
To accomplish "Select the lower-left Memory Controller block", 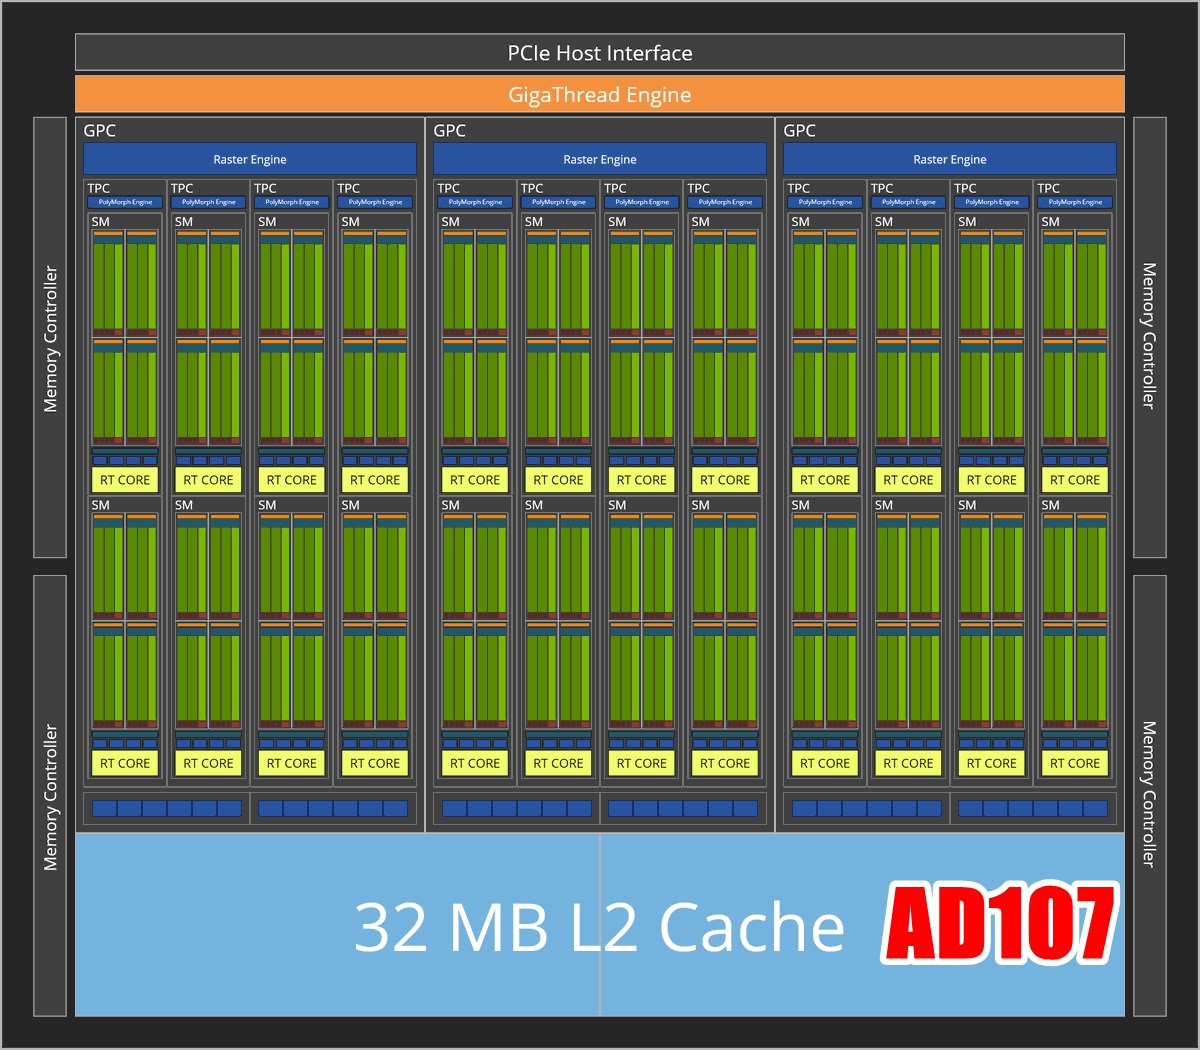I will [50, 796].
